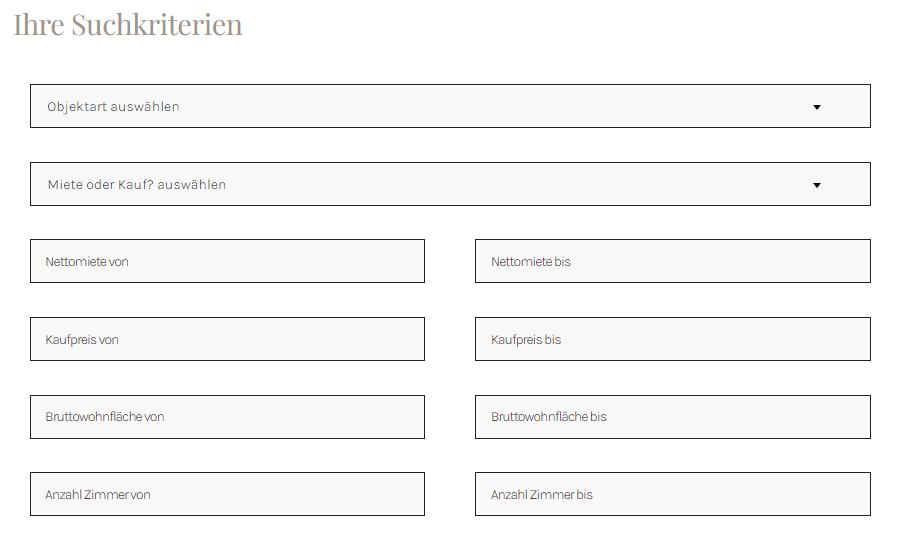Focus the Bruttowohnfläche bis input

672,417
